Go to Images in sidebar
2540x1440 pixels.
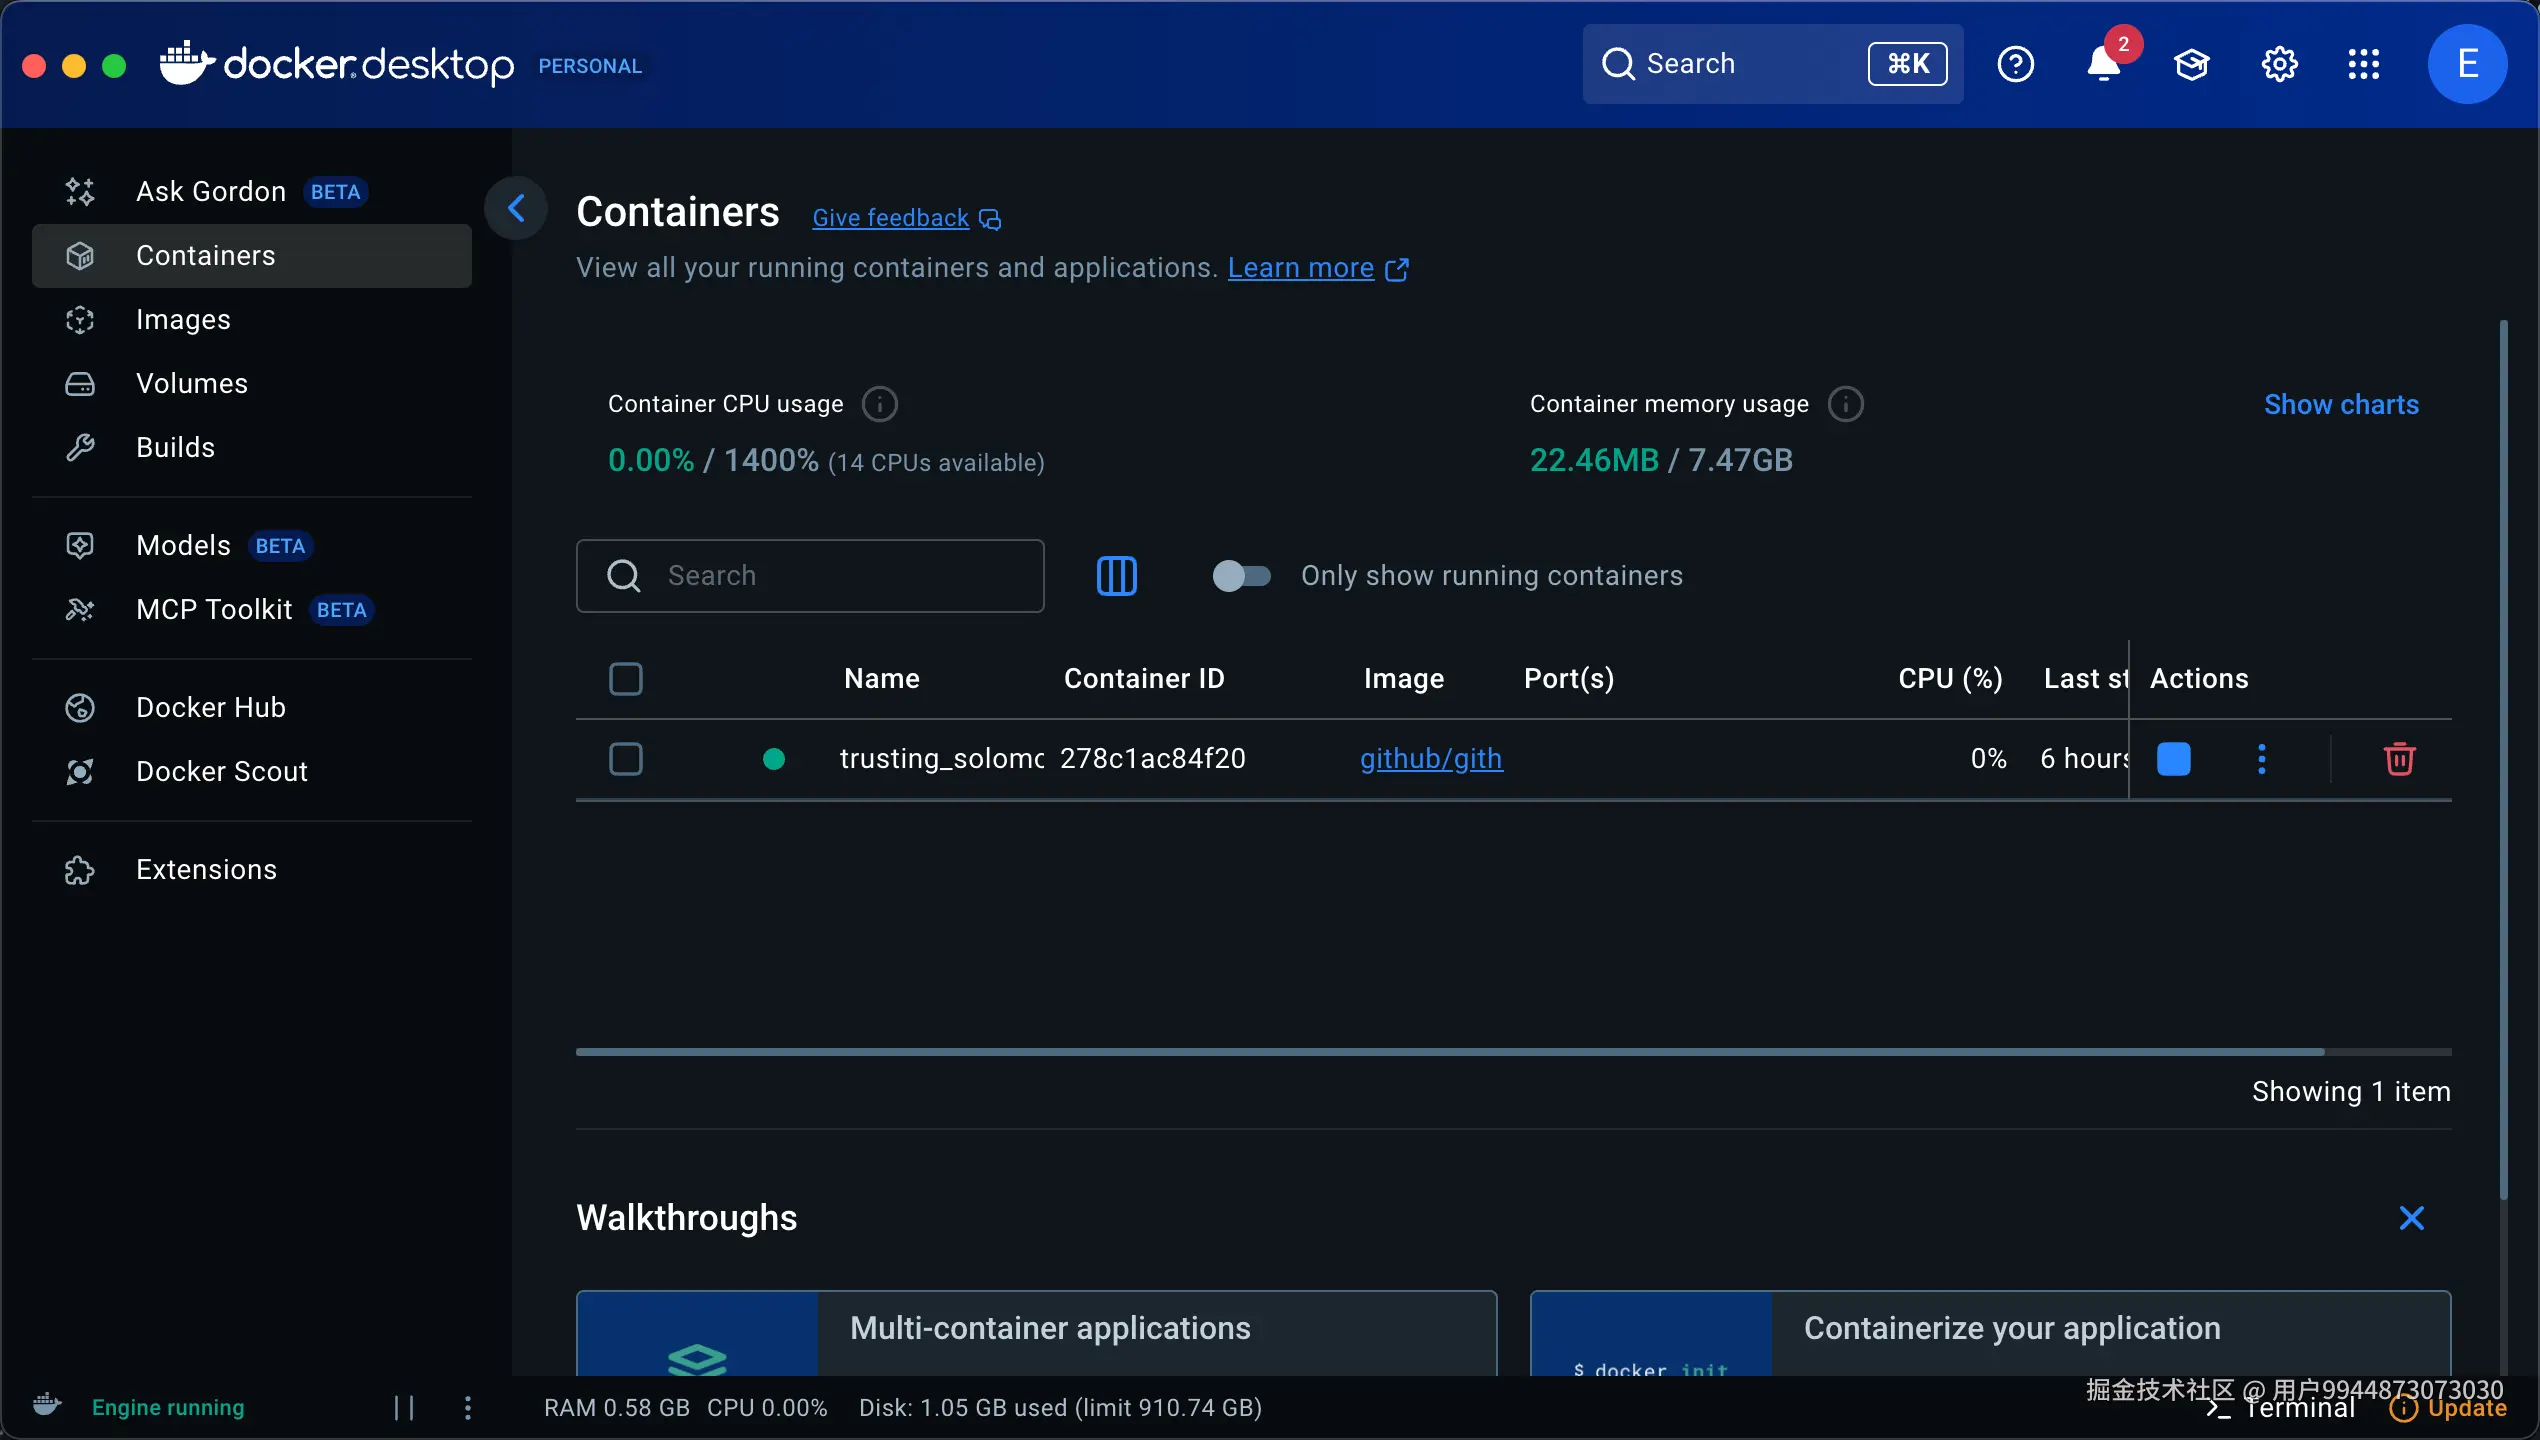(183, 320)
